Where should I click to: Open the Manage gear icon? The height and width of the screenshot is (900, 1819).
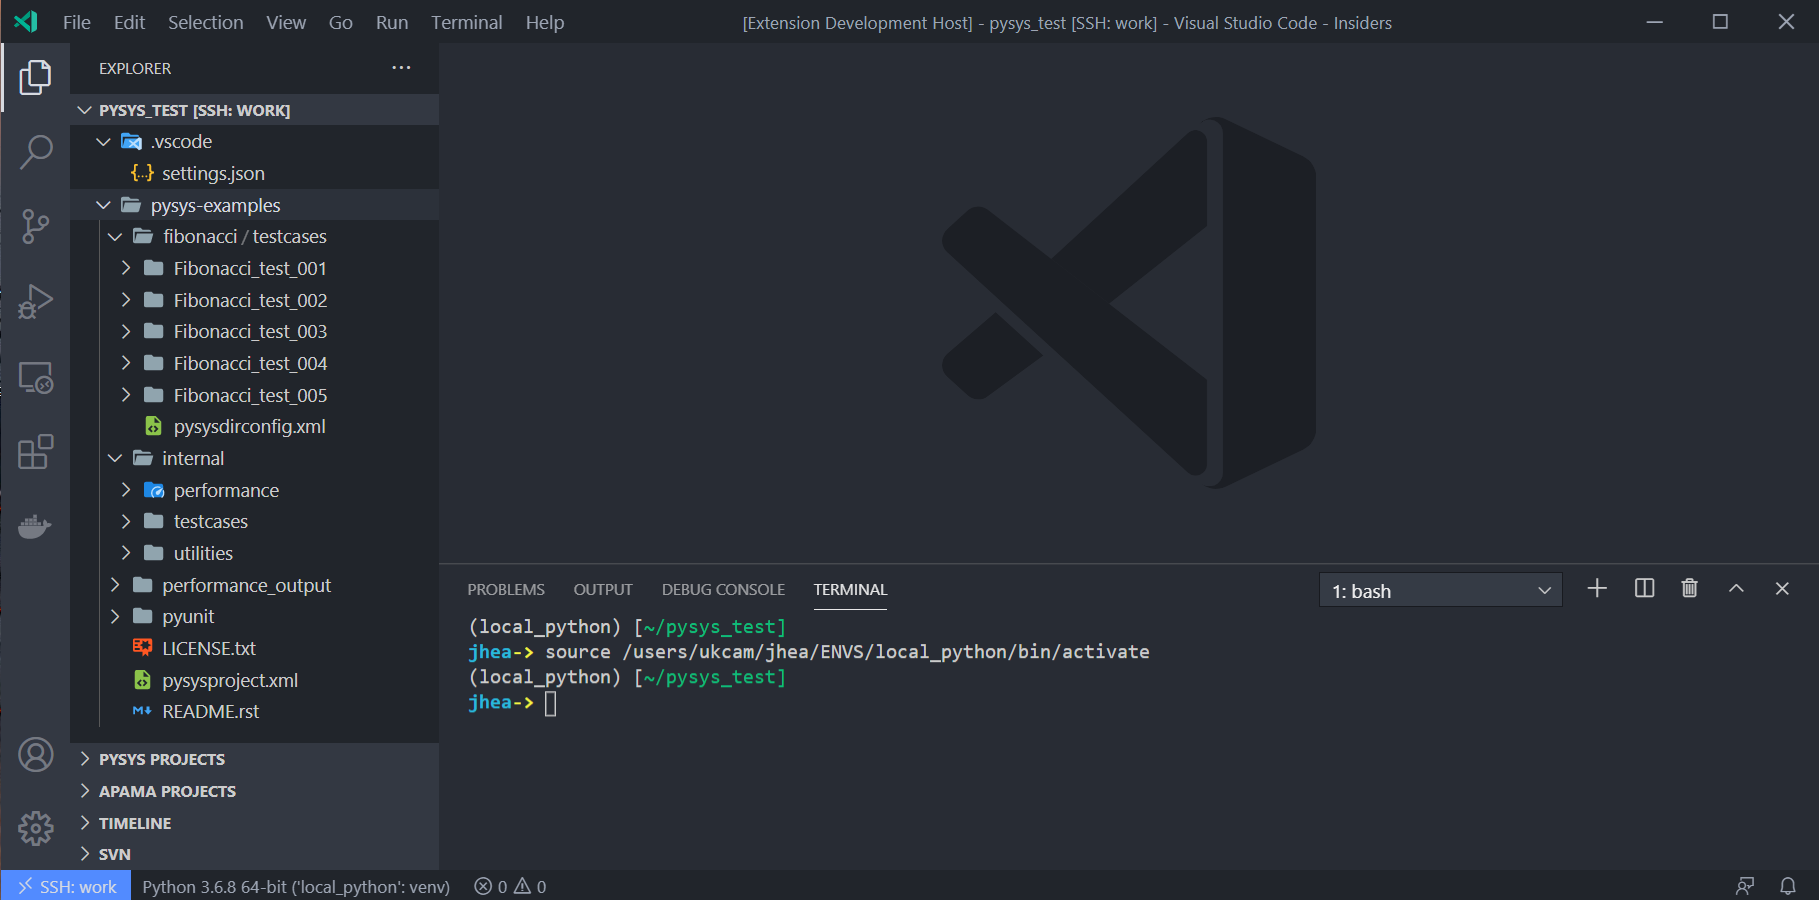[x=35, y=828]
